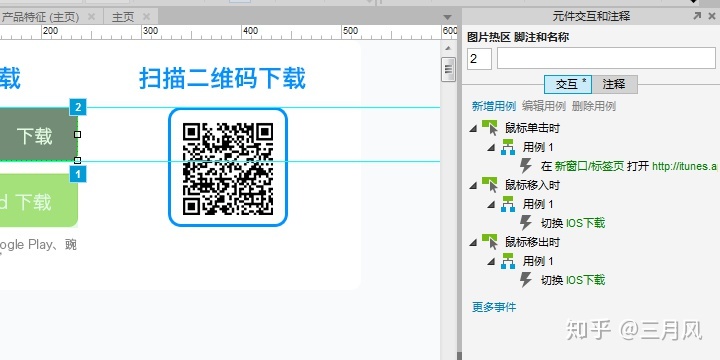This screenshot has height=360, width=720.
Task: Click the QR code image on canvas
Action: 228,168
